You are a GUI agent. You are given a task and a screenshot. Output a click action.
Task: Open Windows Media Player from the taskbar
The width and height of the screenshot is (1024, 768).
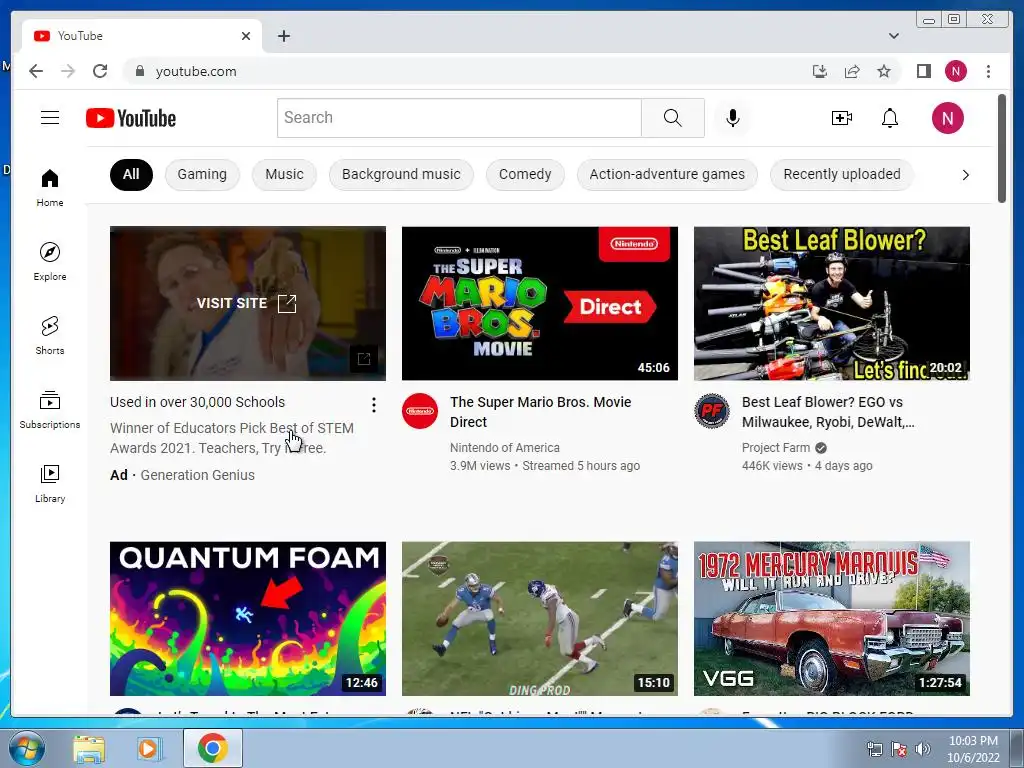point(149,748)
